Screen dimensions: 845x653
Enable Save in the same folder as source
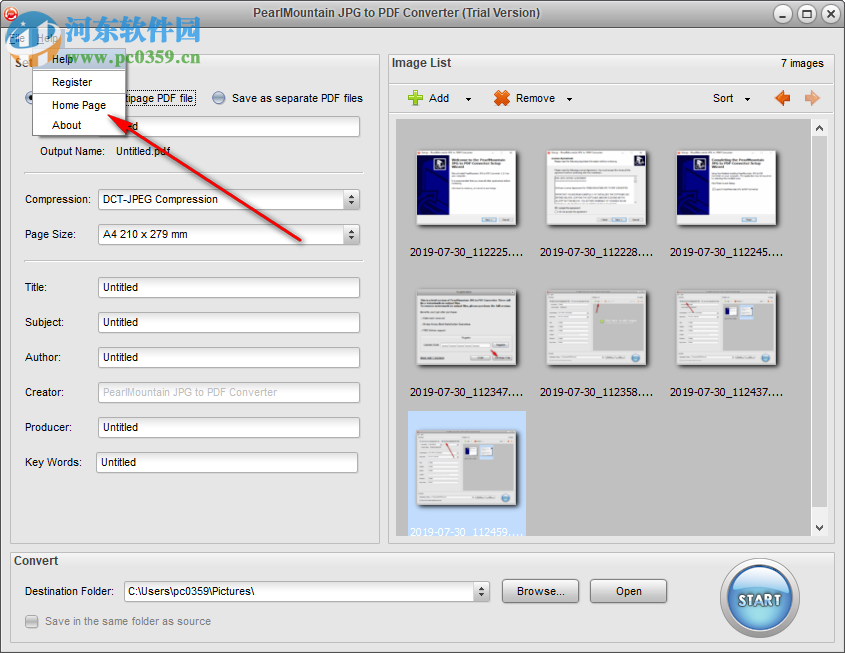click(31, 621)
